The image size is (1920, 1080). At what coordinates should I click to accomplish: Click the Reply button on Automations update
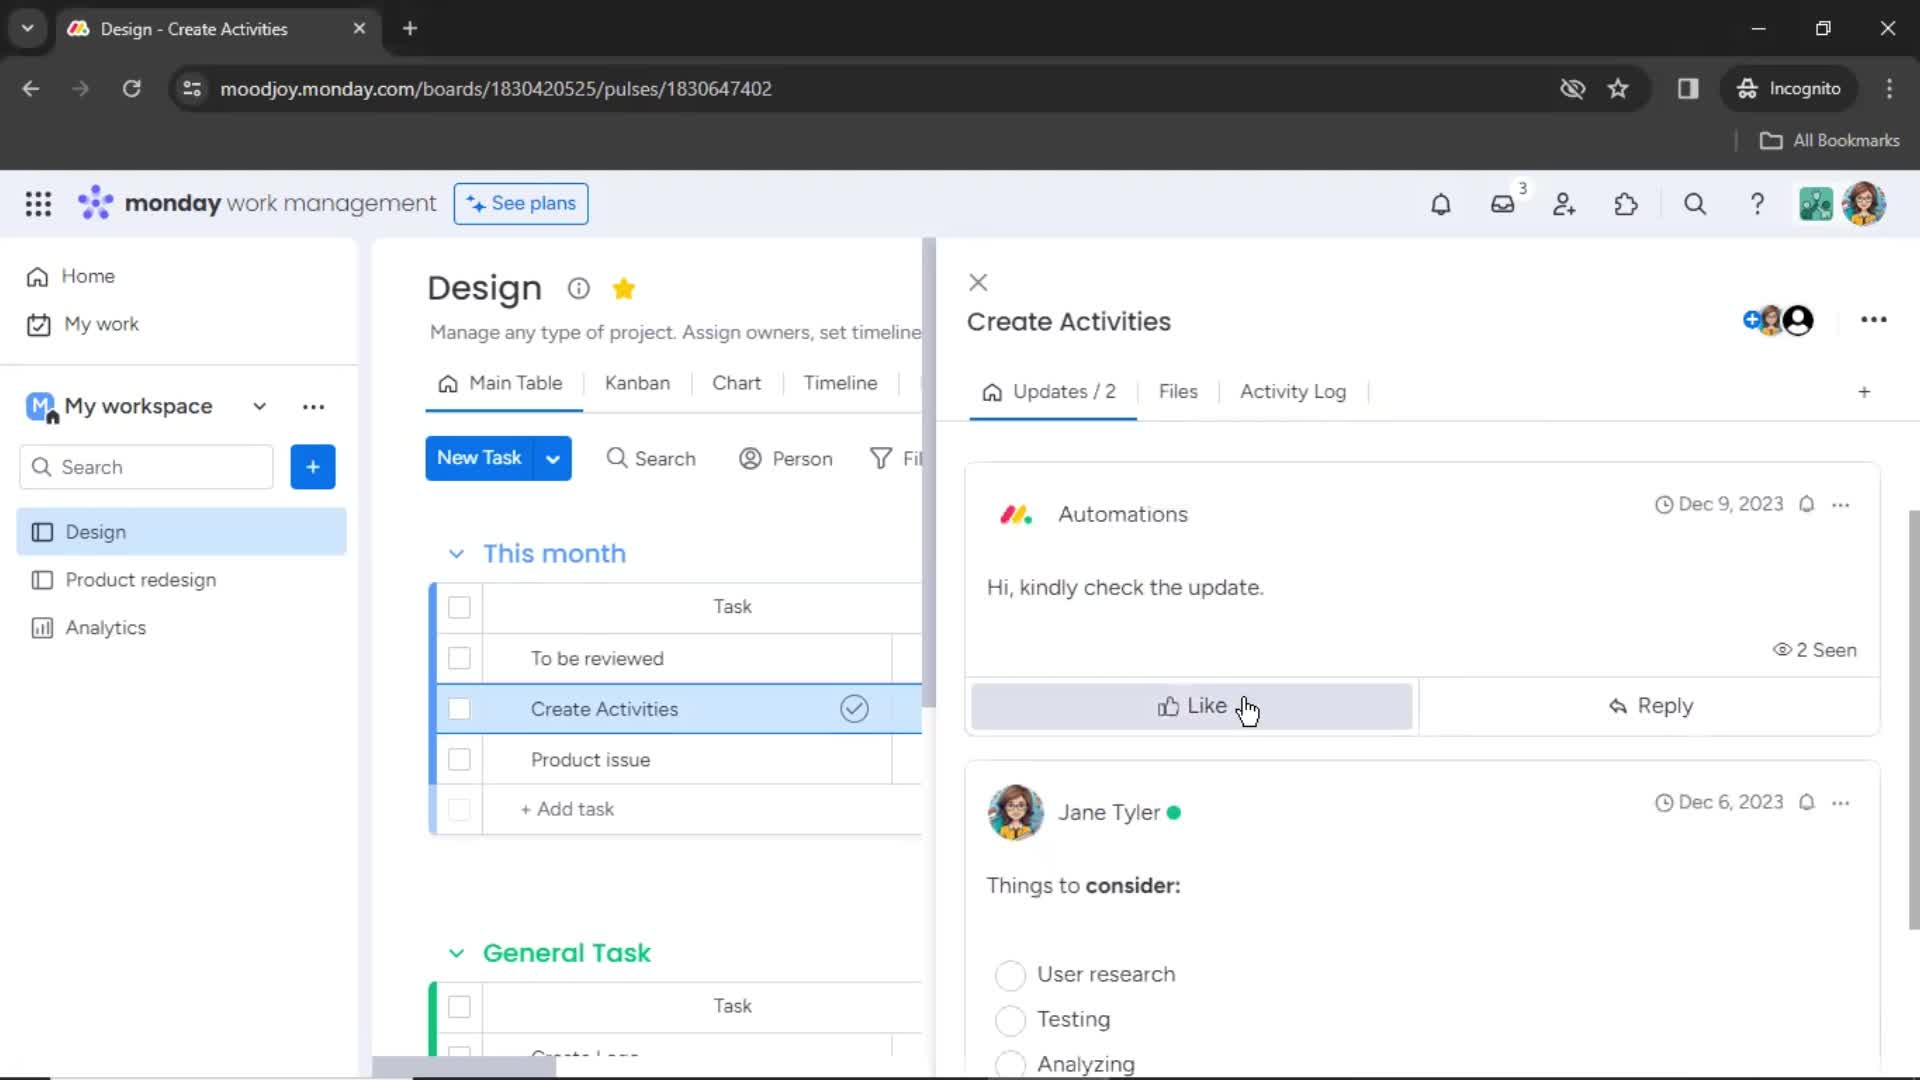[x=1651, y=705]
